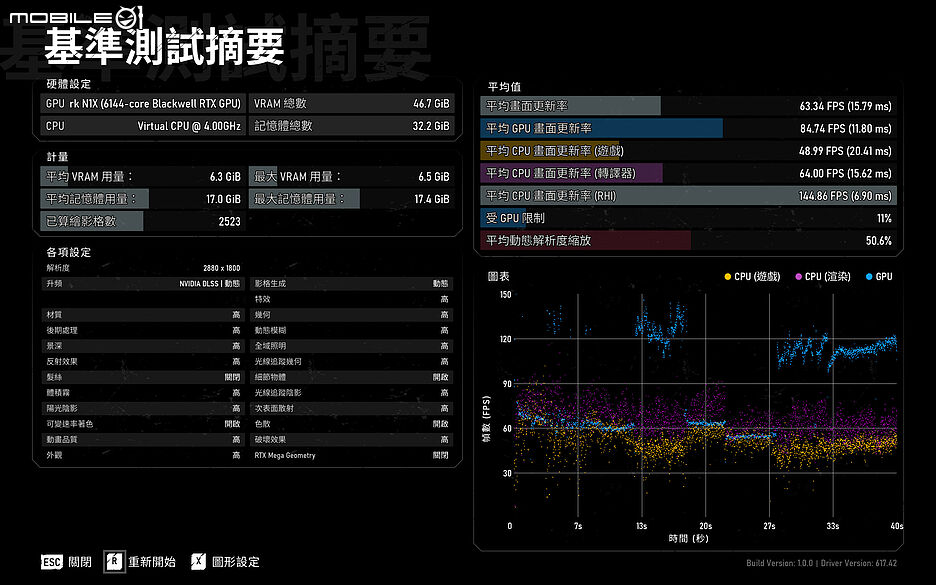Click the VRAM 總數 46.7 GiB row
Image resolution: width=936 pixels, height=585 pixels.
[x=352, y=103]
